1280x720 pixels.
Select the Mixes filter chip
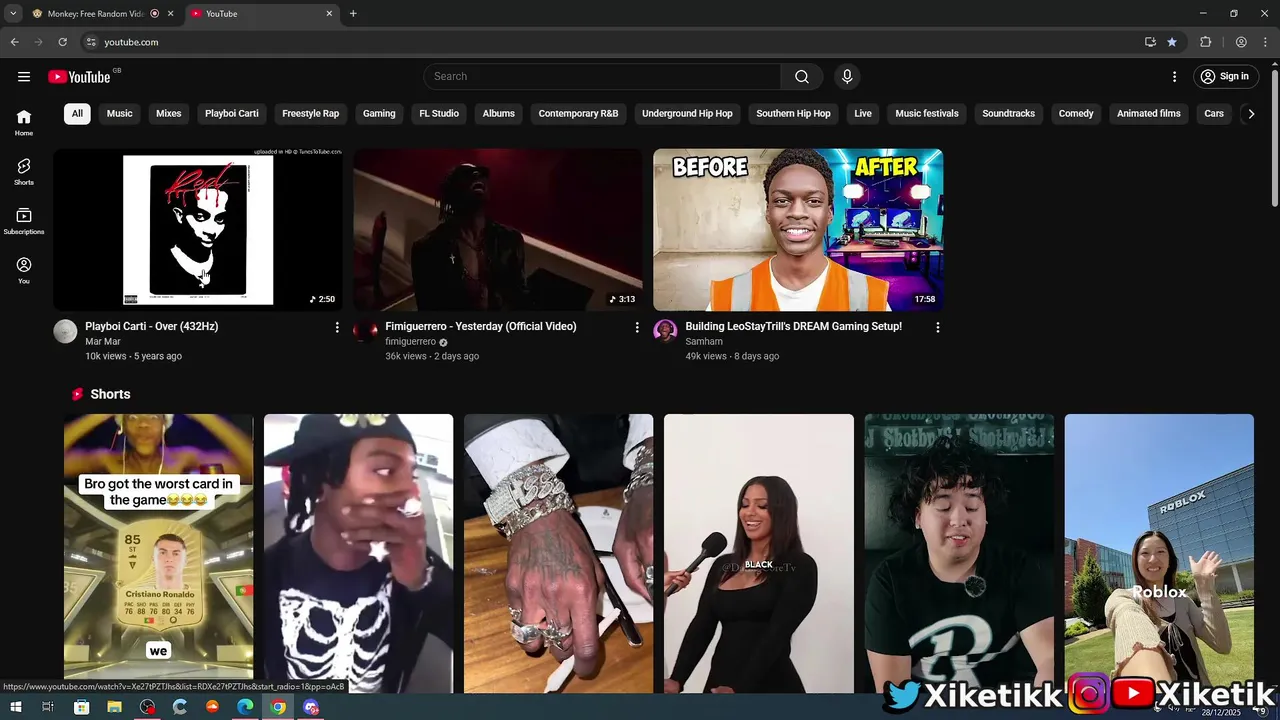click(x=169, y=114)
